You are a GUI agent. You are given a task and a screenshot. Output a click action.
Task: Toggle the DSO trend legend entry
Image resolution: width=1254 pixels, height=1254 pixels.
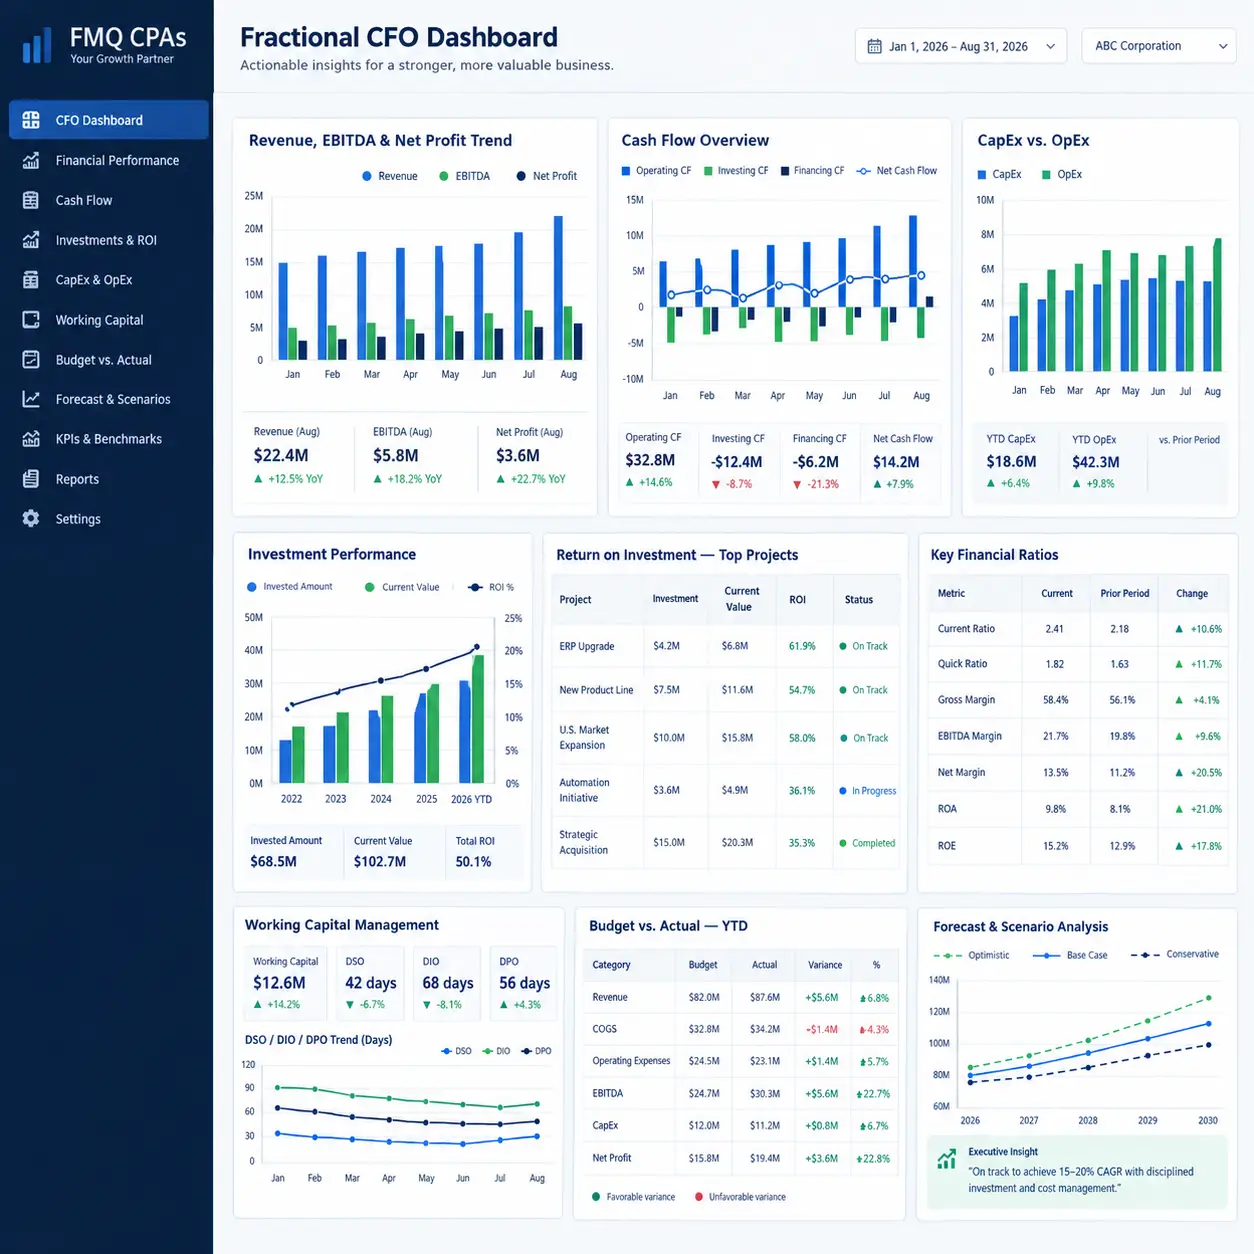pos(456,1051)
